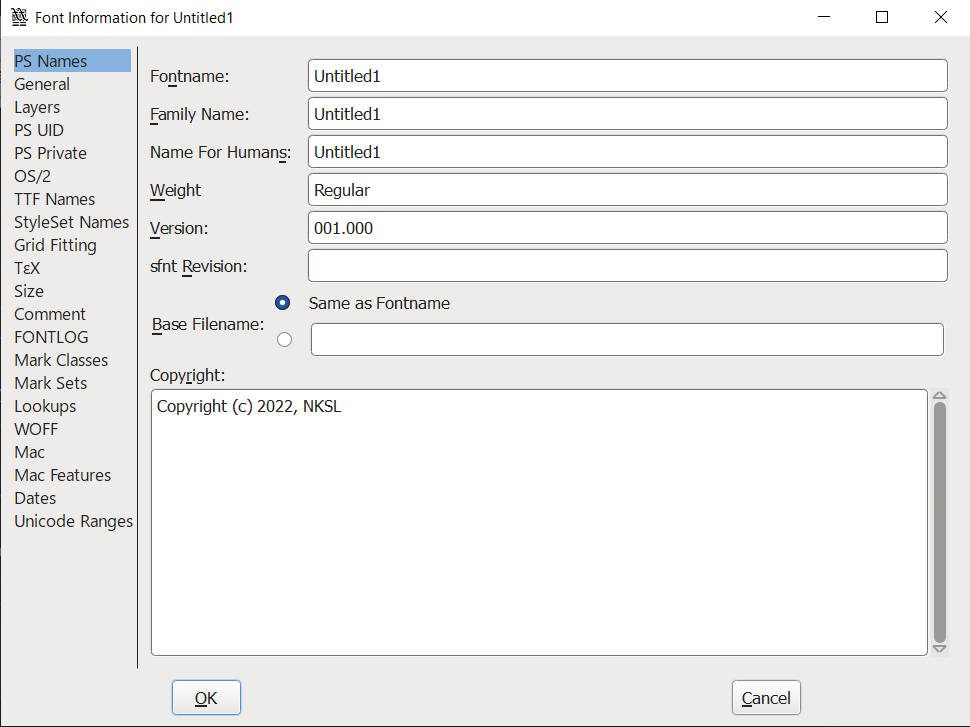Enable Same as Fontname option
Screen dimensions: 970x727
pyautogui.click(x=282, y=302)
